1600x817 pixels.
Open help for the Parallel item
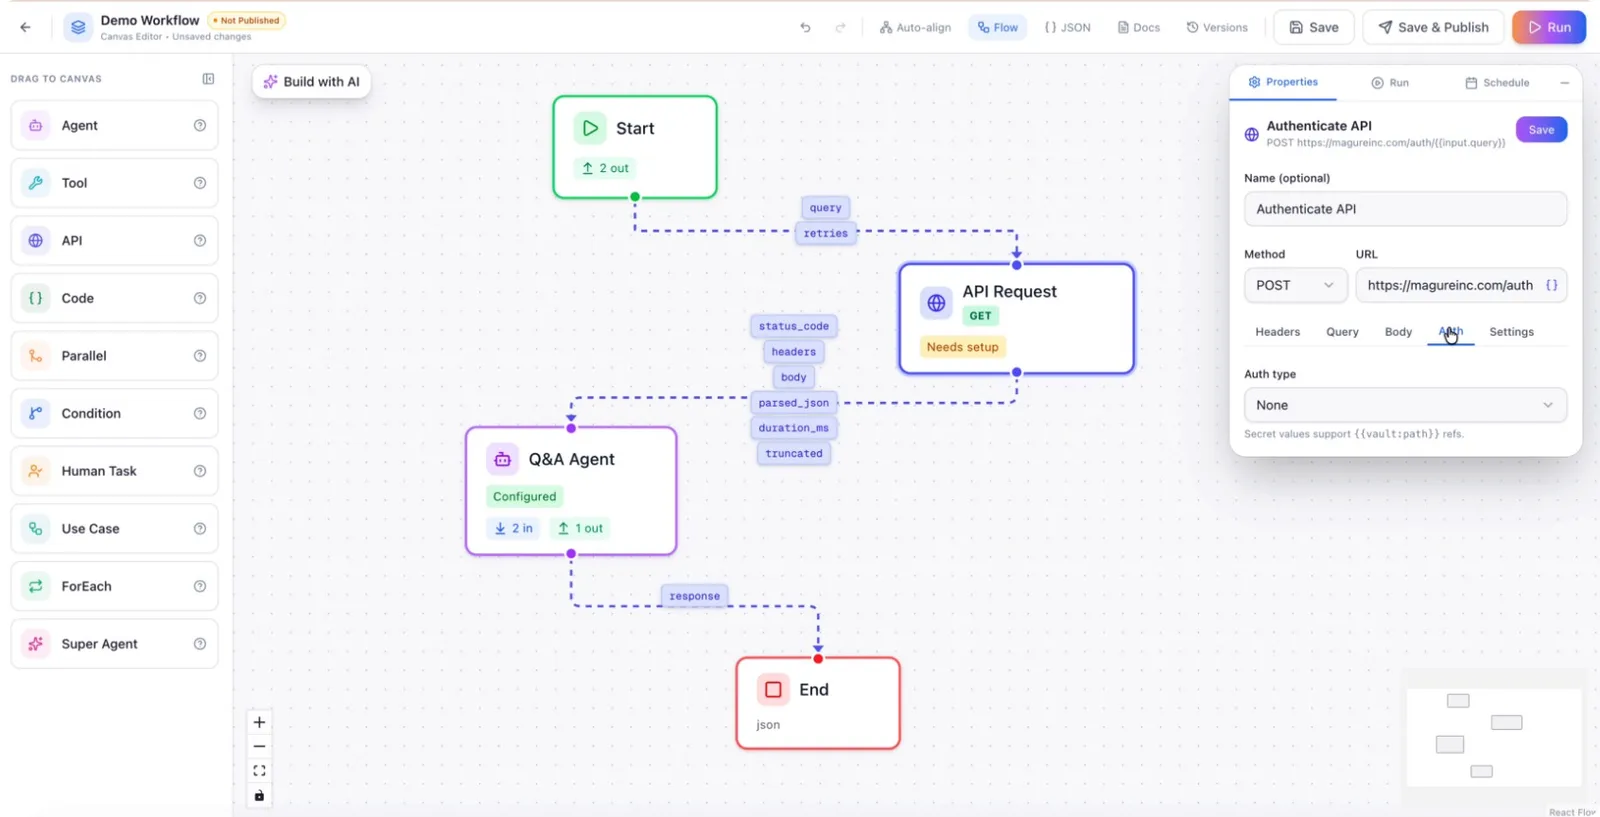(200, 356)
